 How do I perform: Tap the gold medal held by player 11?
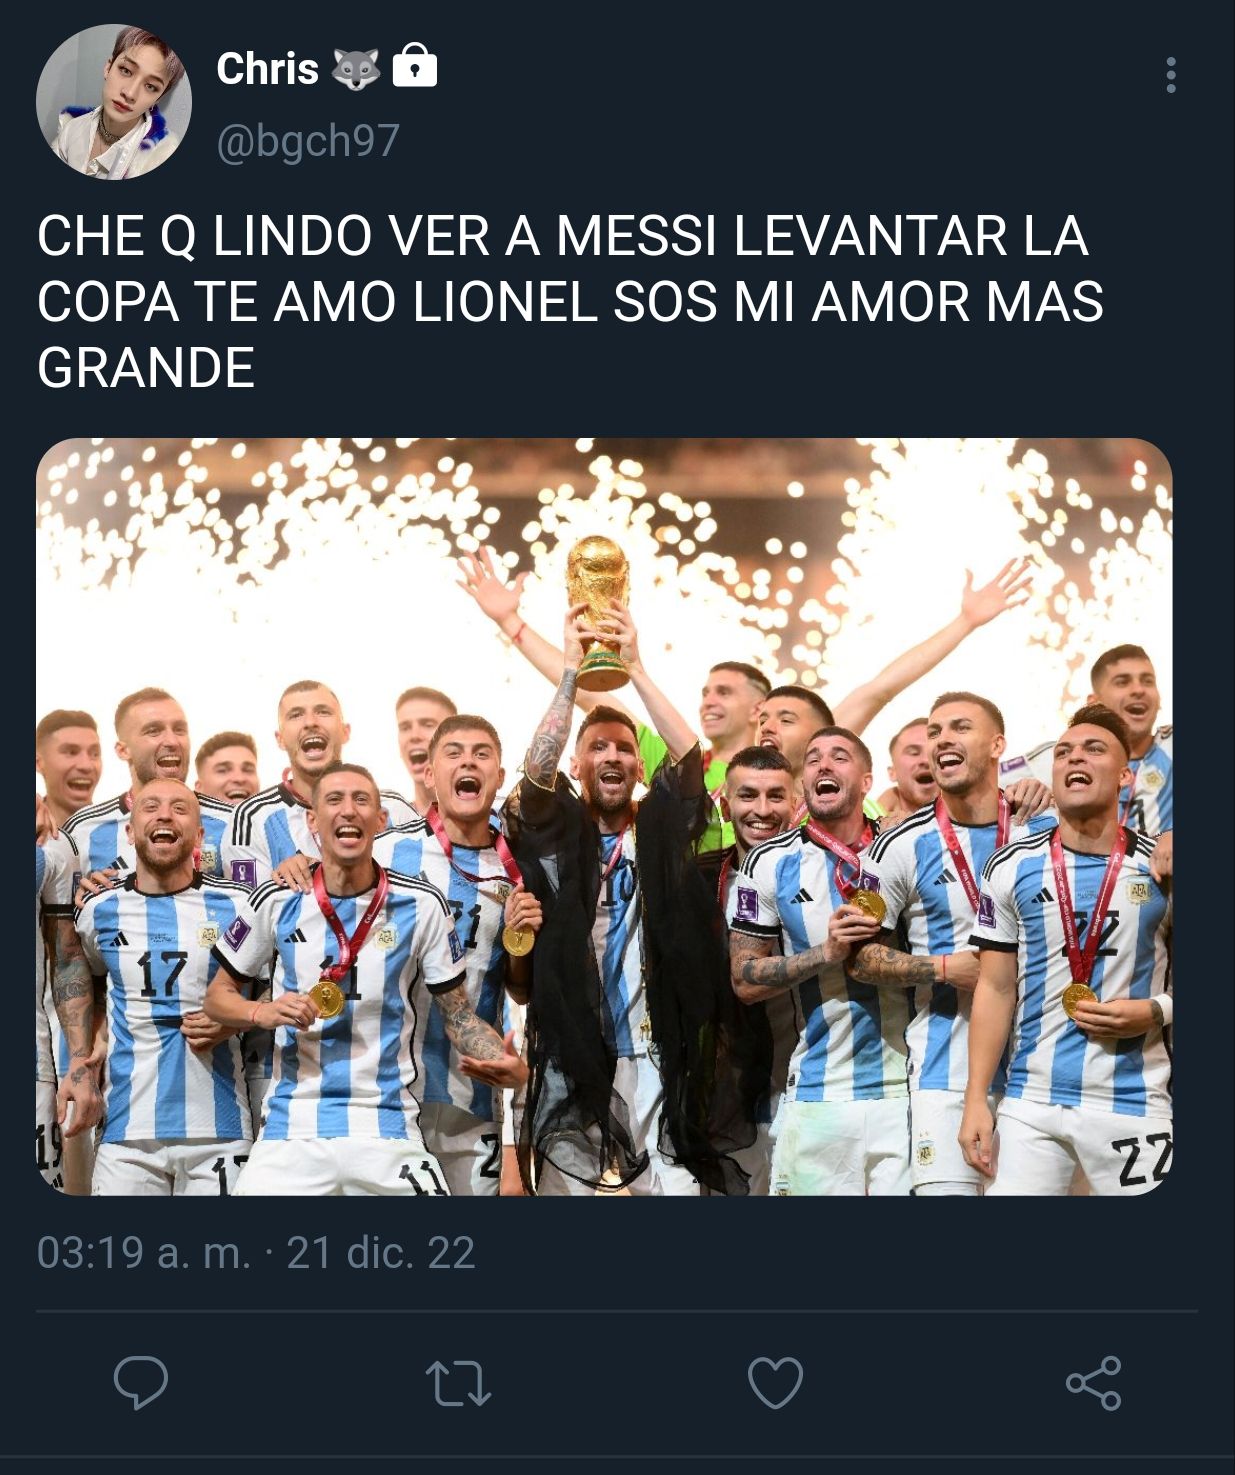pyautogui.click(x=326, y=998)
